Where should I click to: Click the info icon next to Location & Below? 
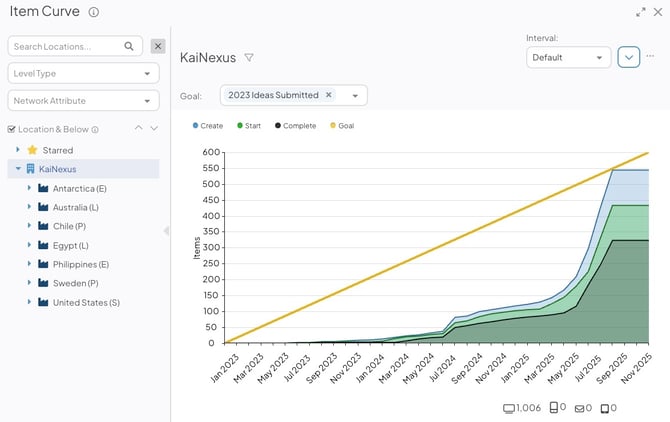[x=95, y=129]
